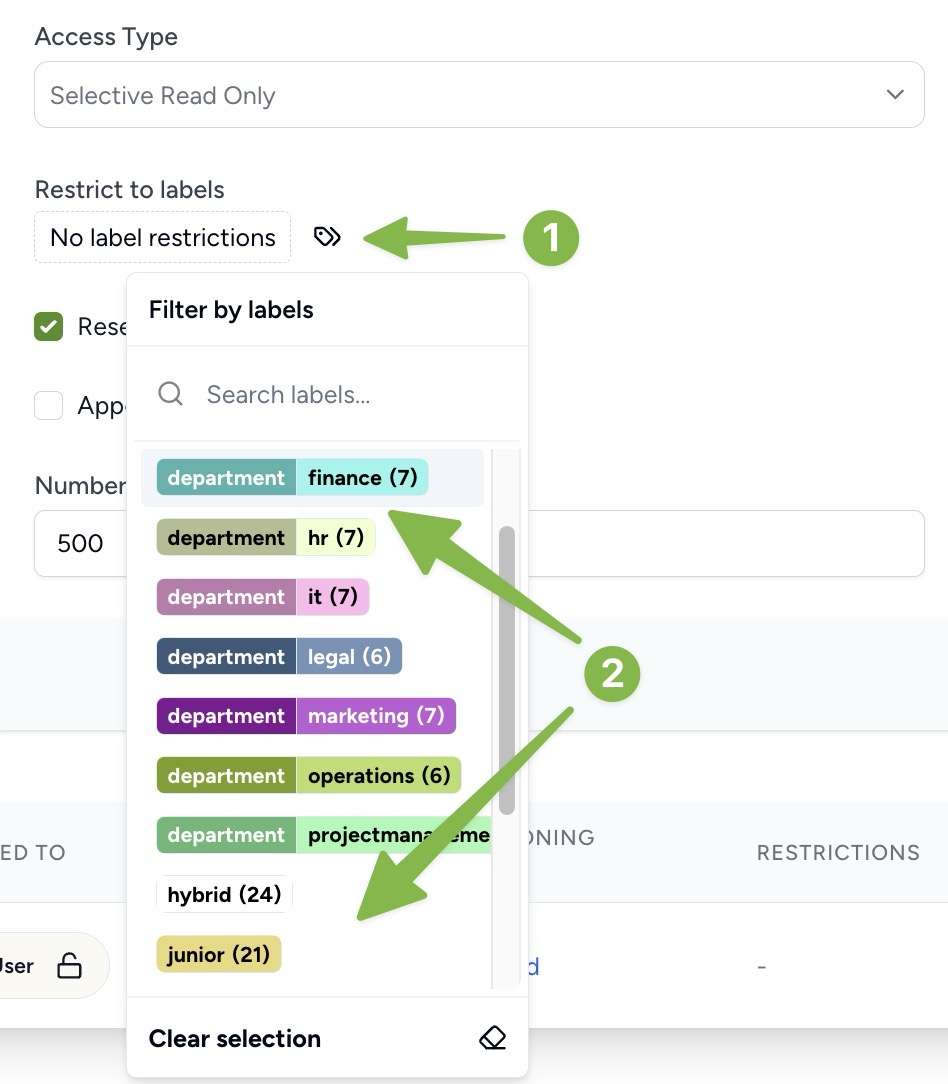Click the label list scrollbar thumb
Image resolution: width=948 pixels, height=1084 pixels.
tap(507, 670)
